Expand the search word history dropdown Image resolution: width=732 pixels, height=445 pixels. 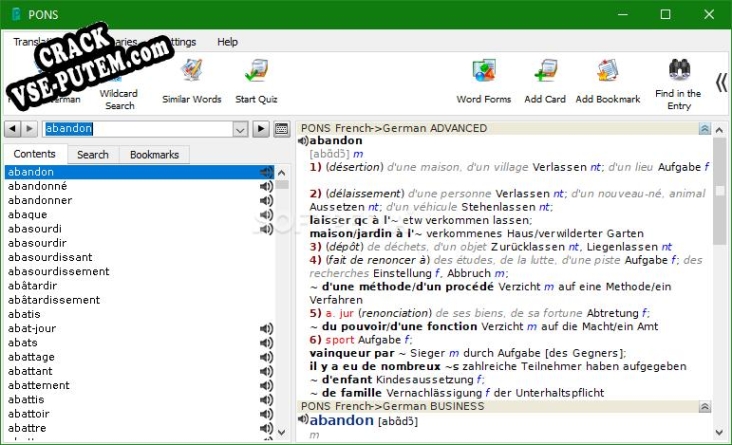click(240, 129)
